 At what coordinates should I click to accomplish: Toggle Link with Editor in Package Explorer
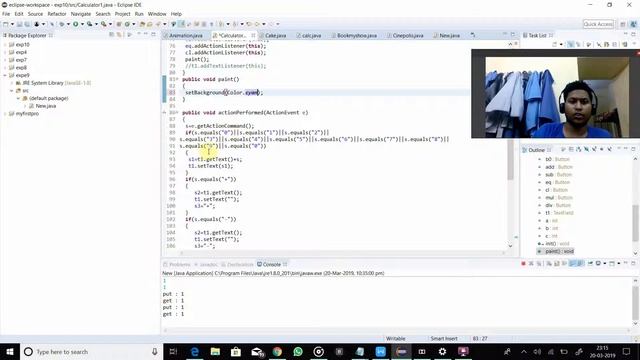pyautogui.click(x=119, y=35)
